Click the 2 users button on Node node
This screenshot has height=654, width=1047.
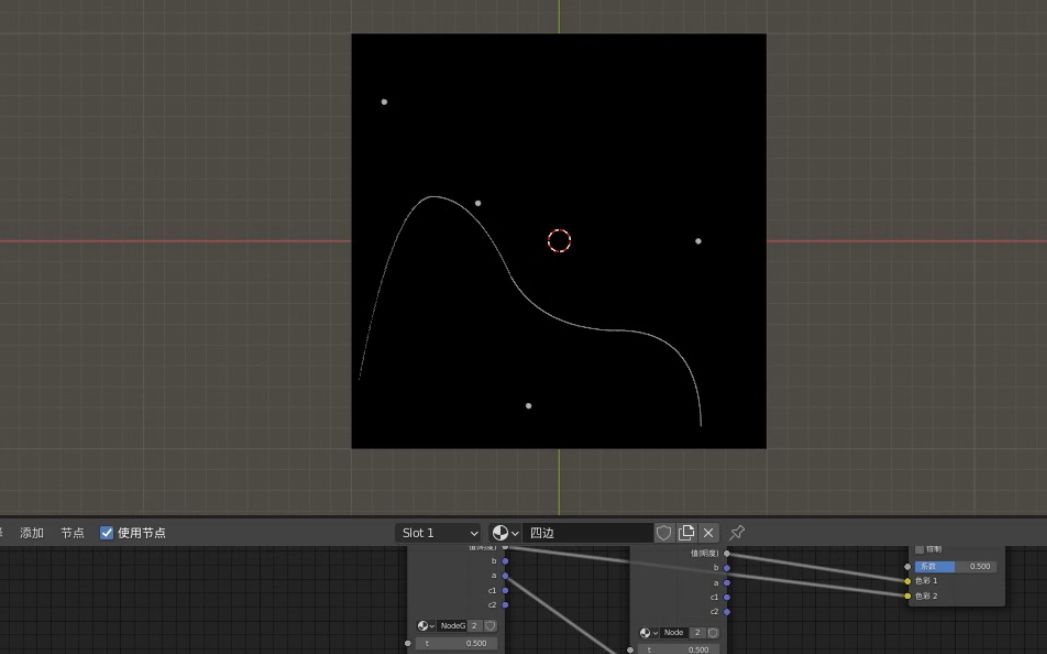tap(697, 632)
